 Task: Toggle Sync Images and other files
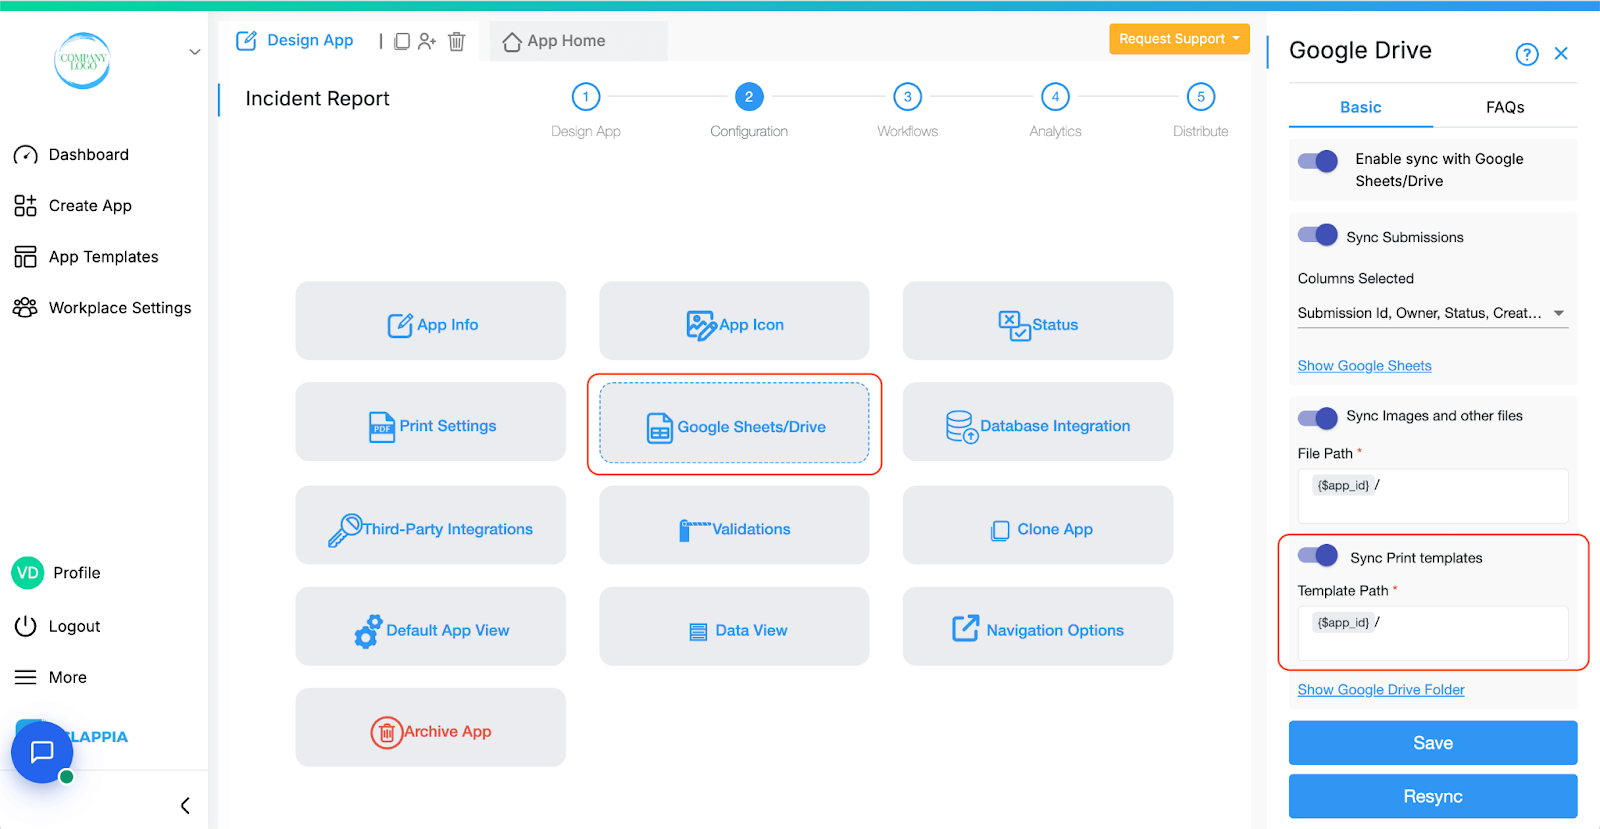point(1318,417)
